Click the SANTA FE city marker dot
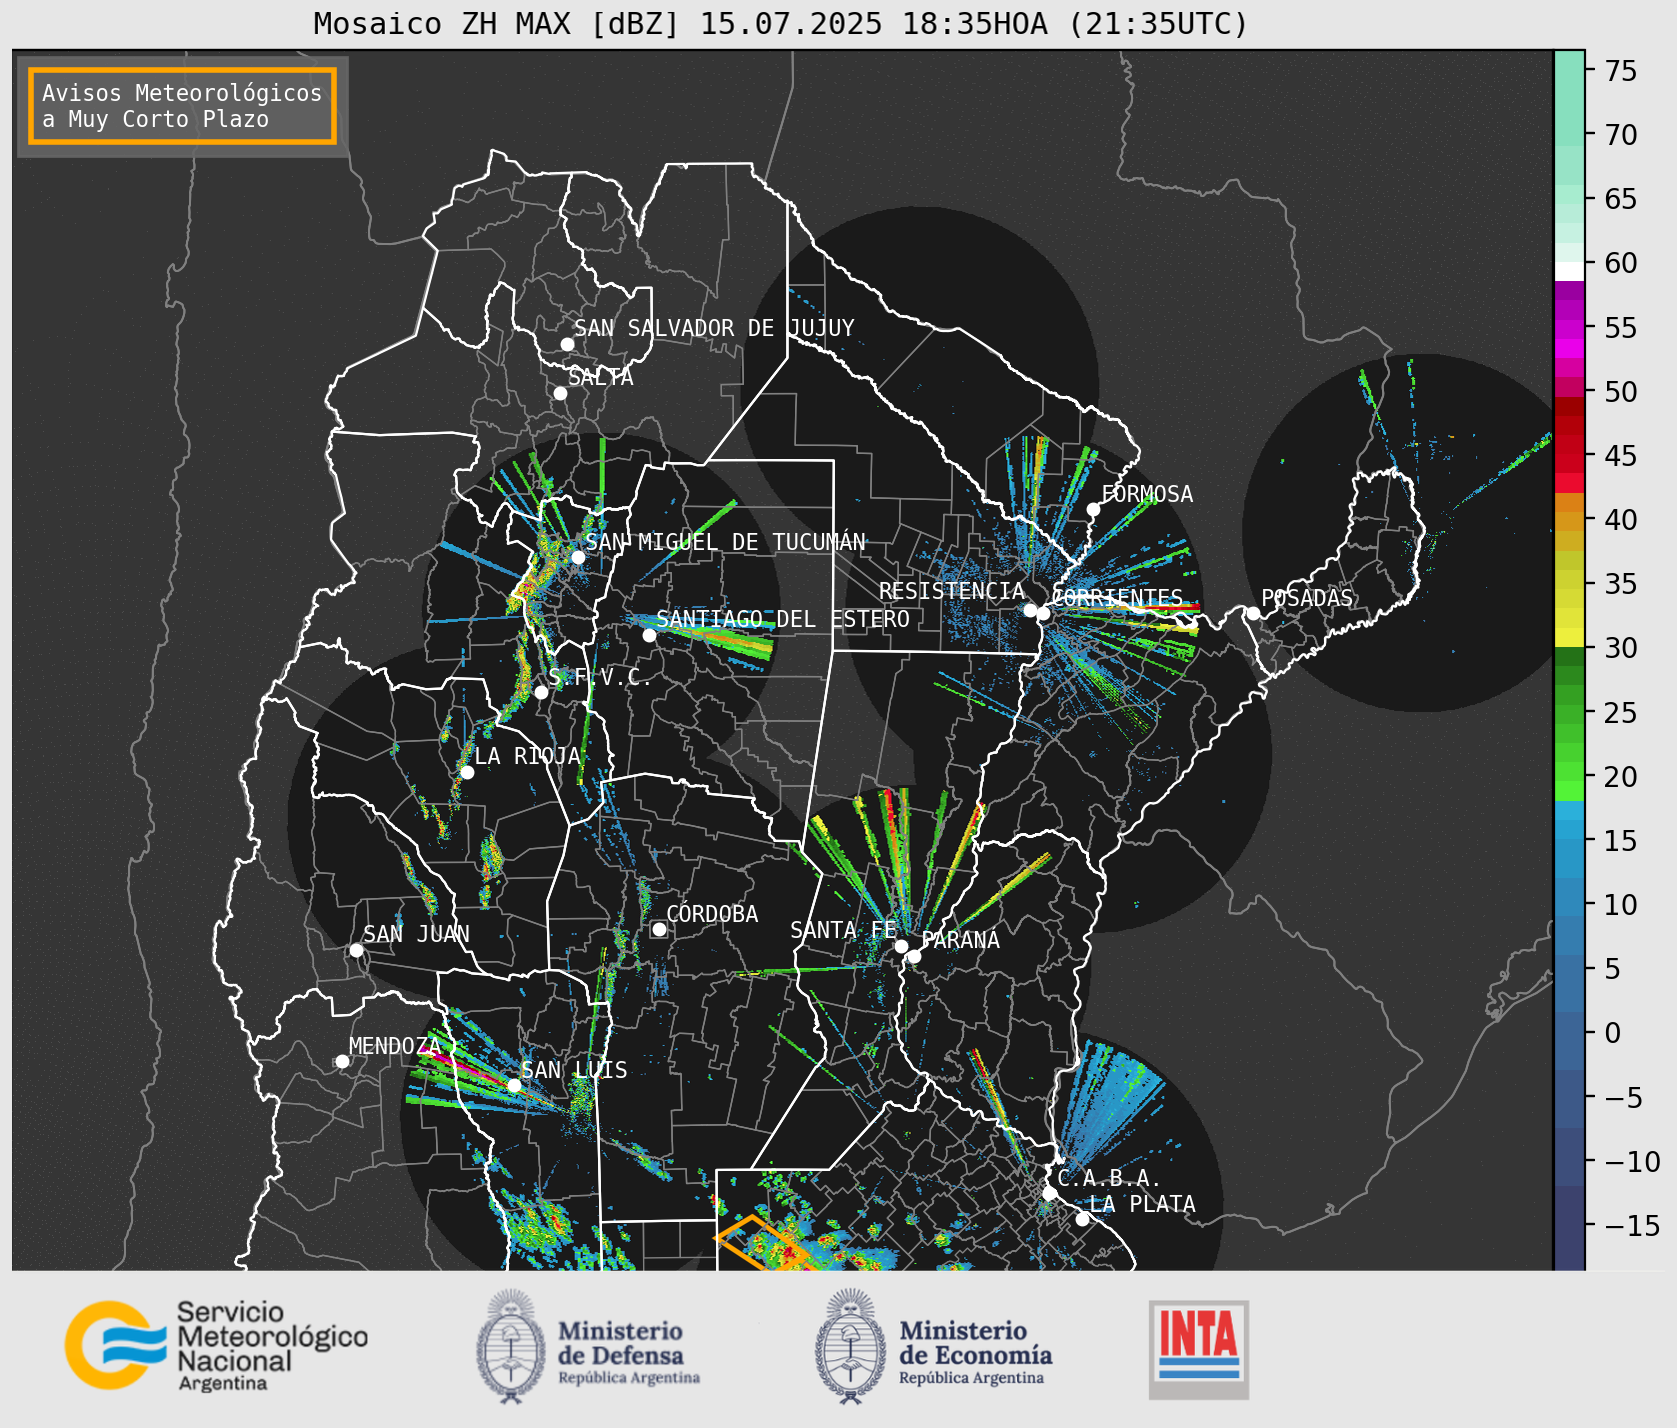The height and width of the screenshot is (1428, 1677). (x=901, y=946)
